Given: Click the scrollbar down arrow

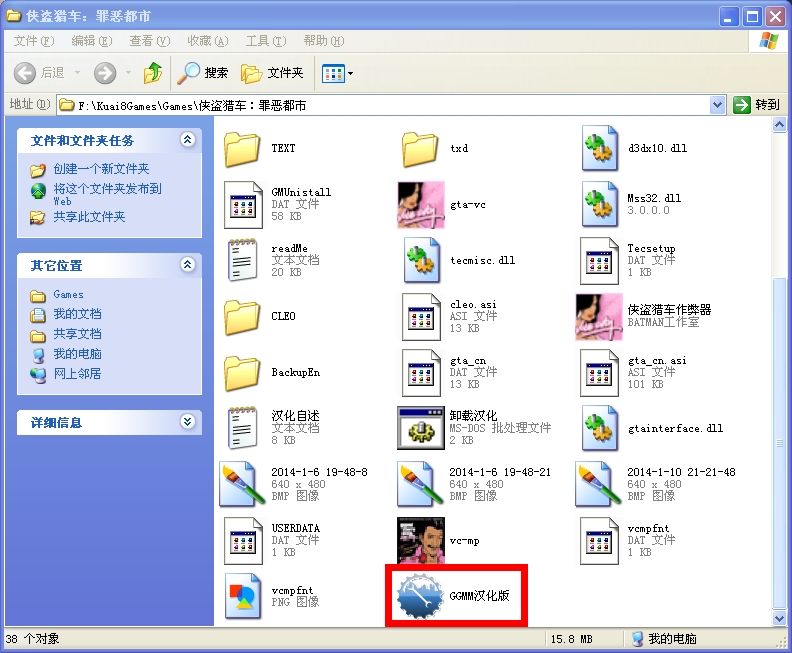Looking at the screenshot, I should point(779,618).
